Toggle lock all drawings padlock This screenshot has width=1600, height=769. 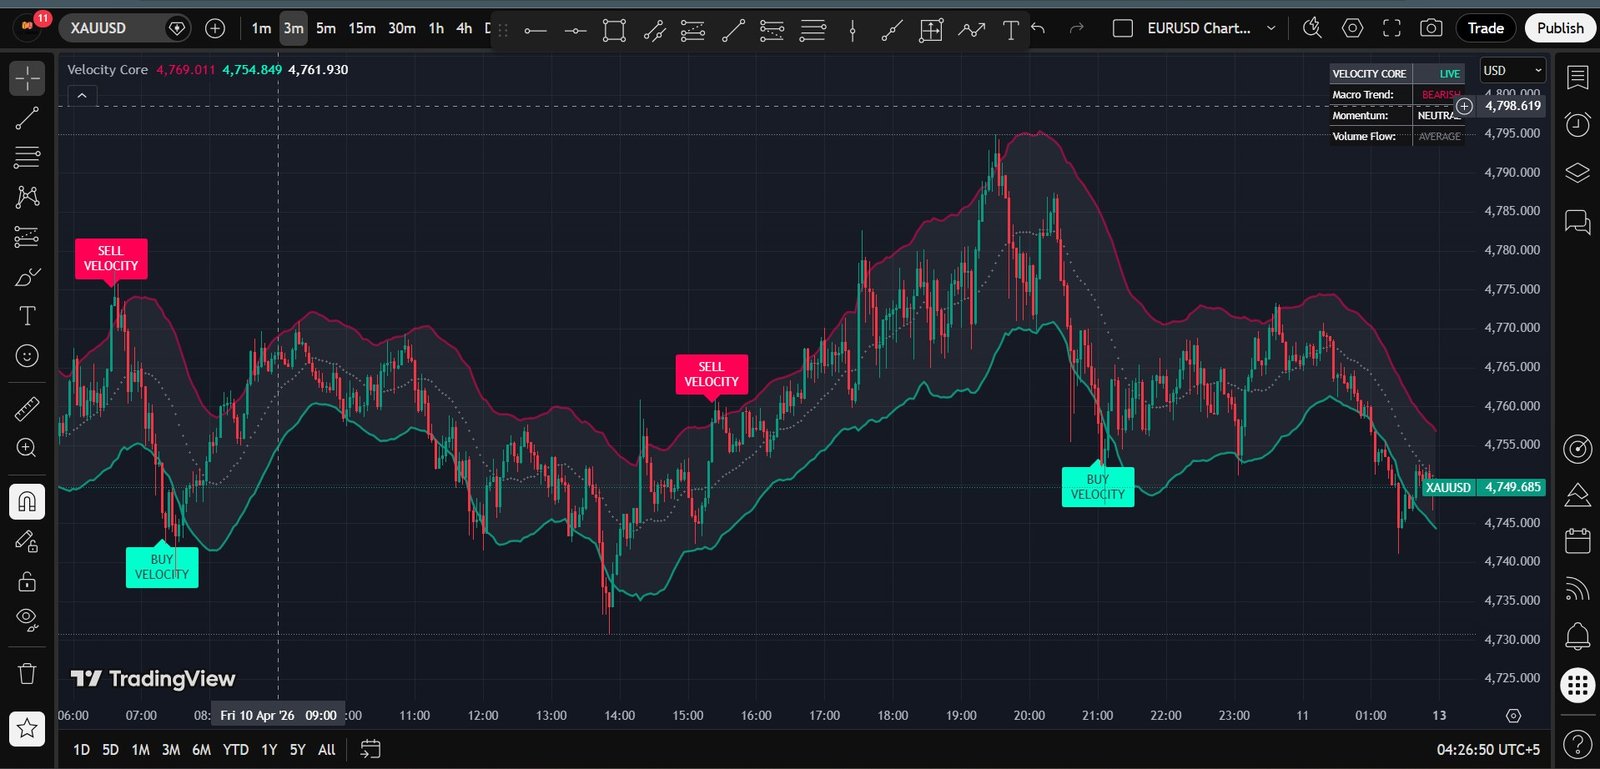(x=27, y=581)
